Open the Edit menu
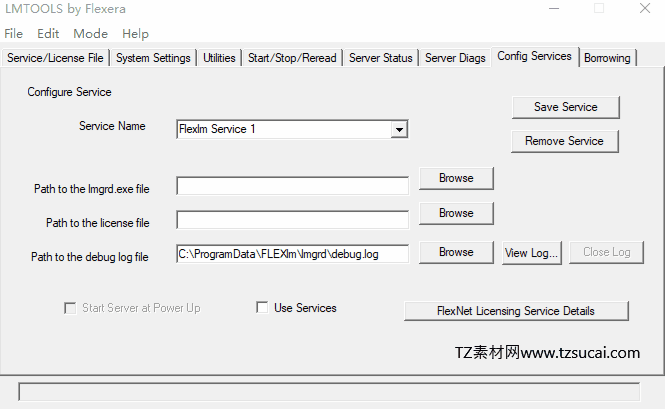 pos(48,34)
